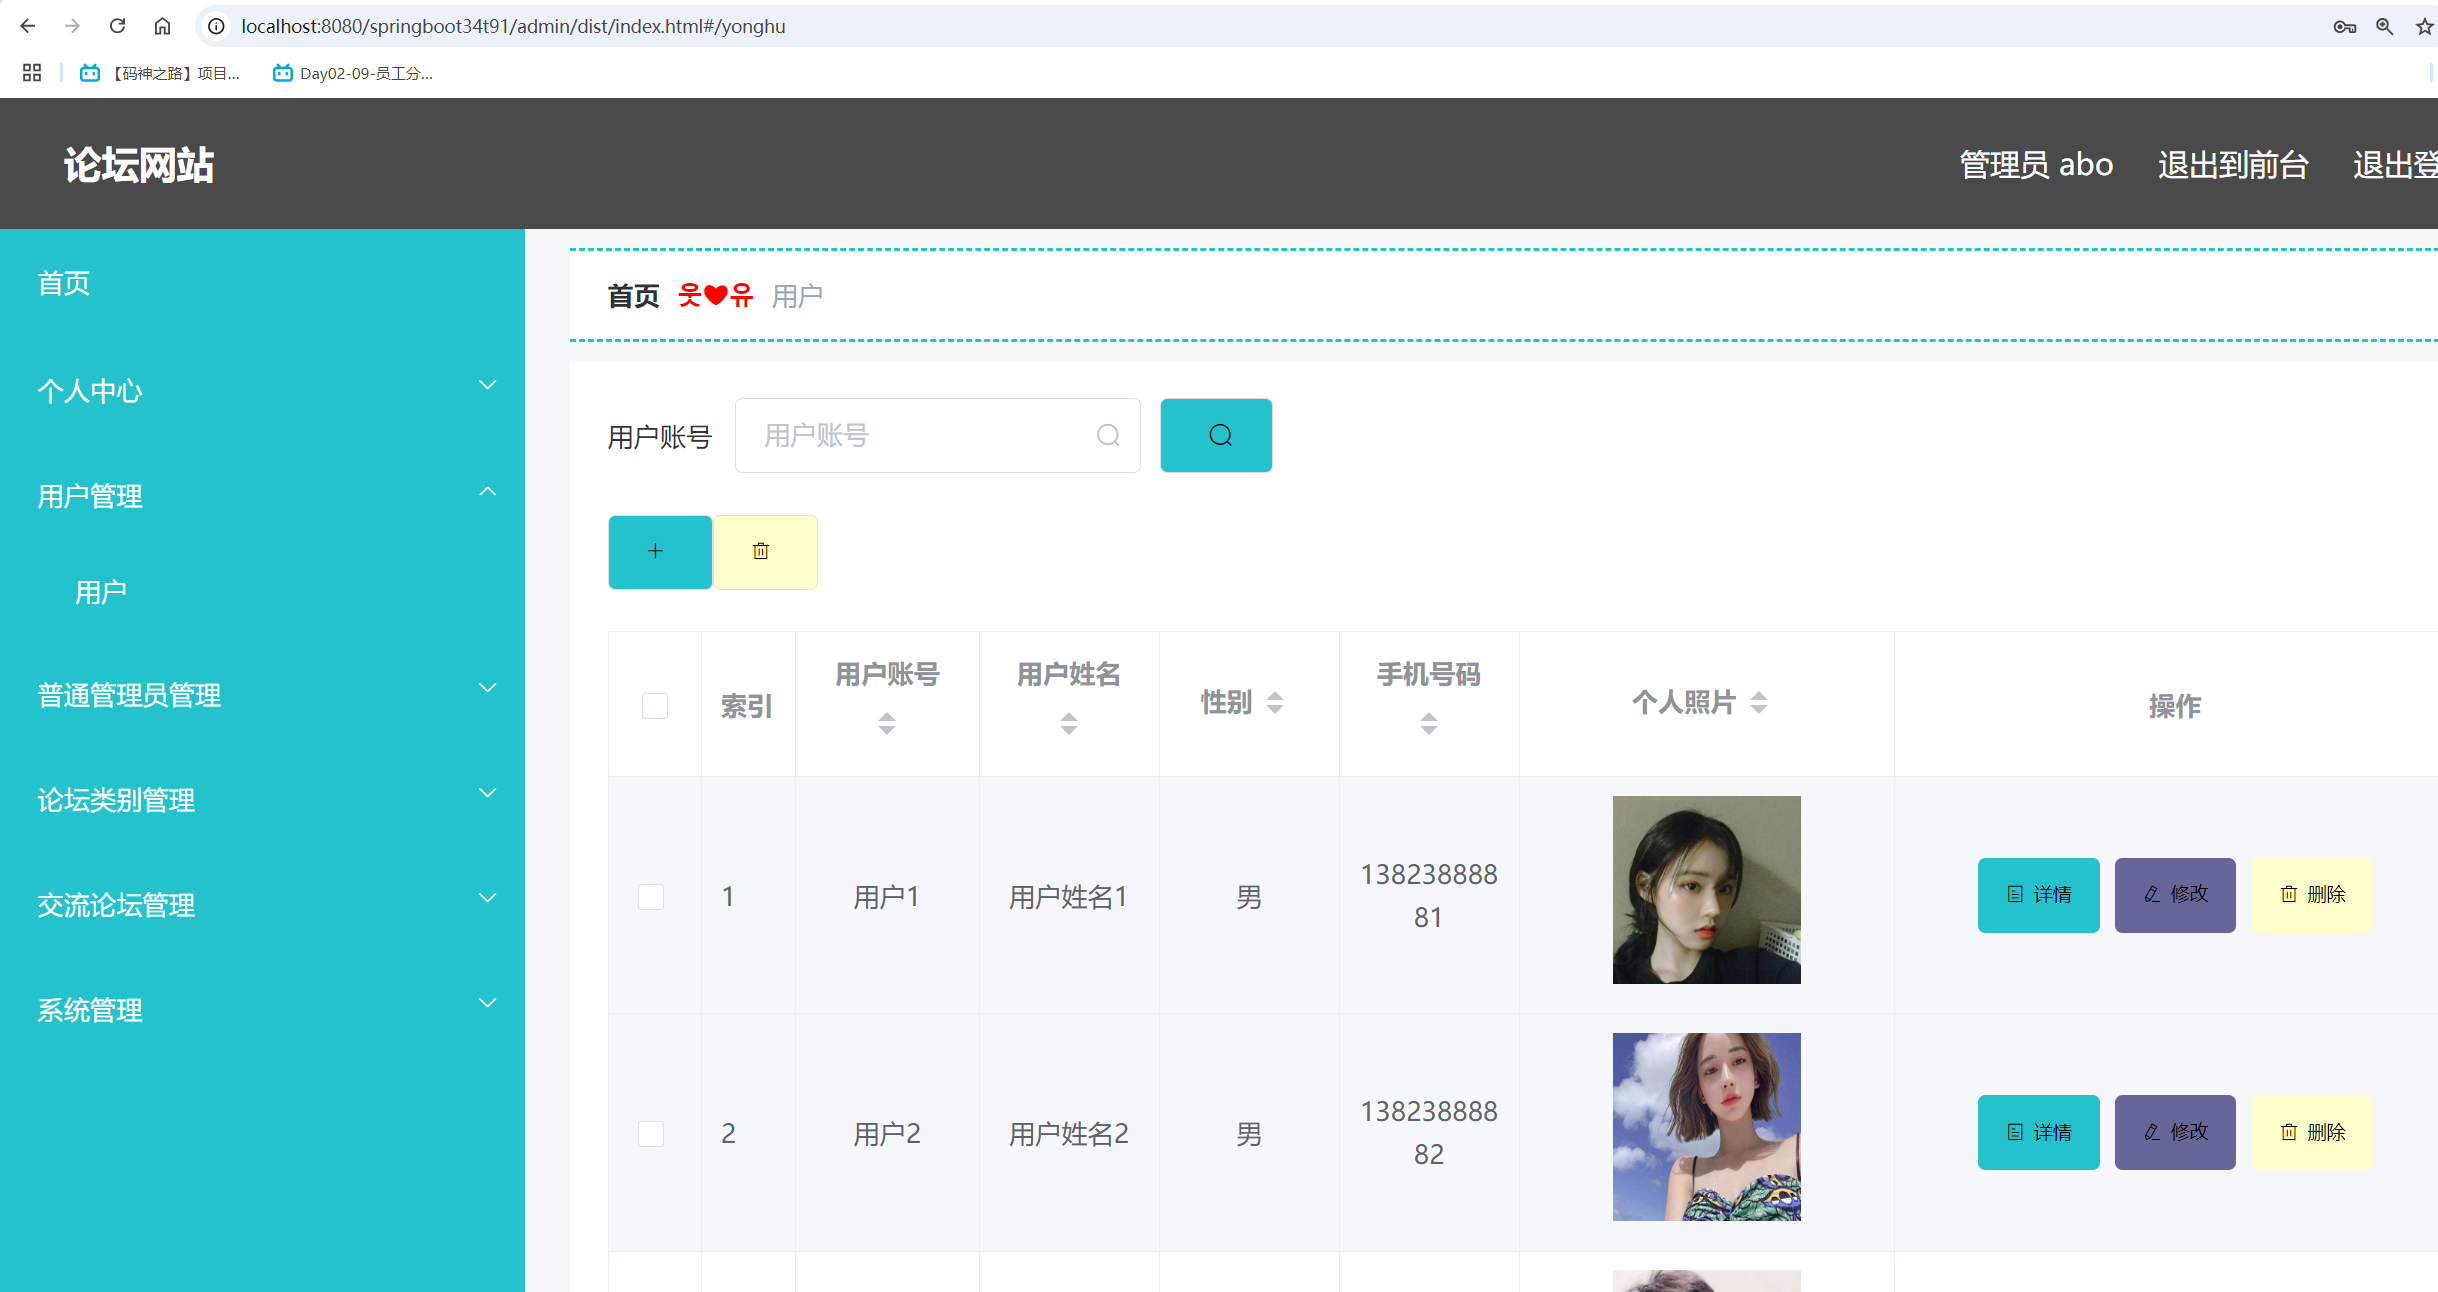Image resolution: width=2438 pixels, height=1292 pixels.
Task: Click 退出到前台 in the header
Action: [x=2232, y=164]
